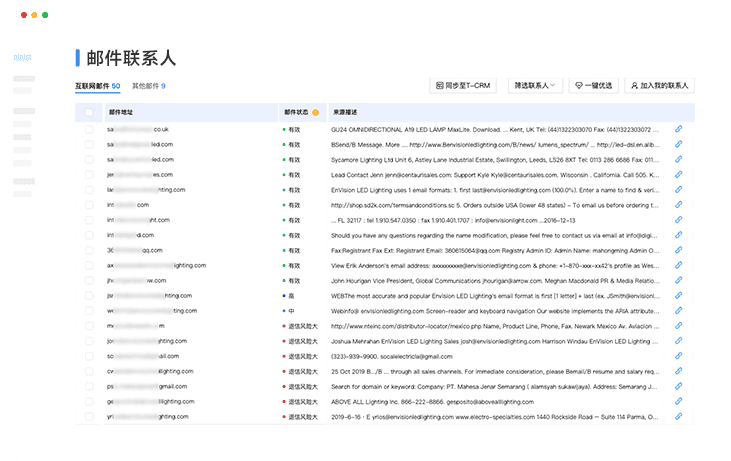The height and width of the screenshot is (461, 731).
Task: Click the orange info icon beside 邮件状态
Action: tap(316, 113)
